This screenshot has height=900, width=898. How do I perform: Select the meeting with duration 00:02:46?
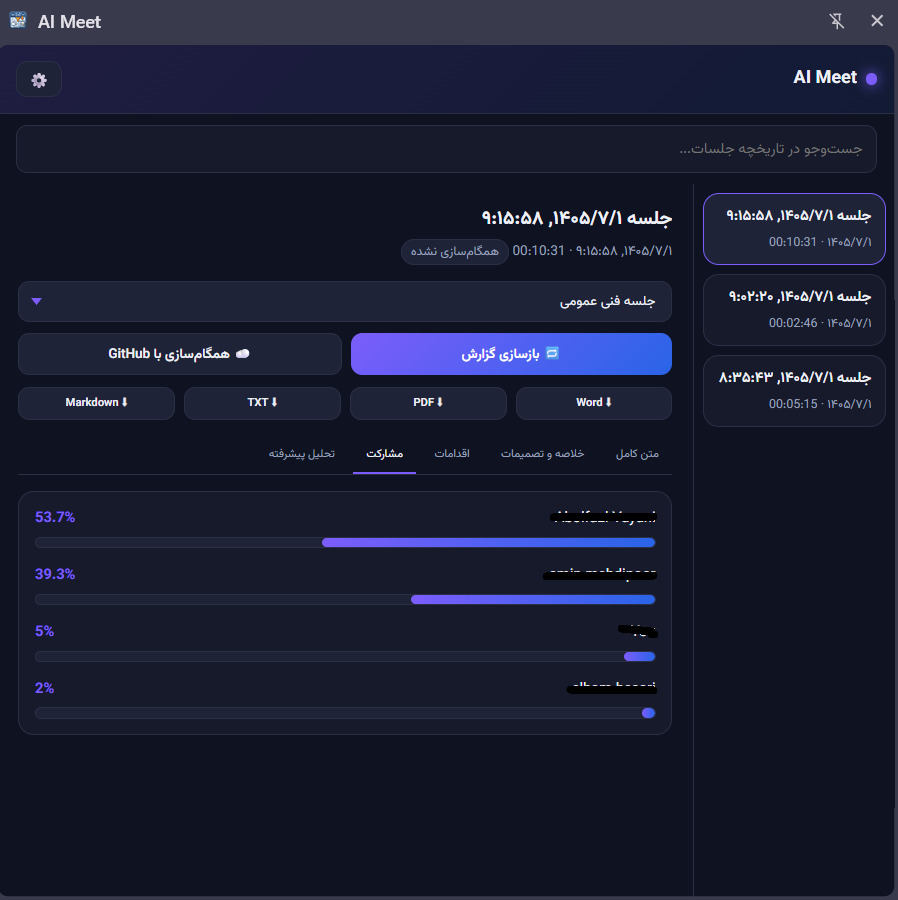(x=794, y=310)
